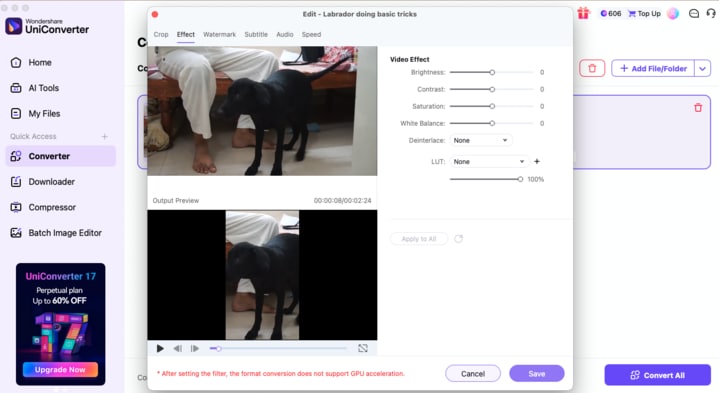Click the Convert All button
The height and width of the screenshot is (393, 719).
(658, 375)
